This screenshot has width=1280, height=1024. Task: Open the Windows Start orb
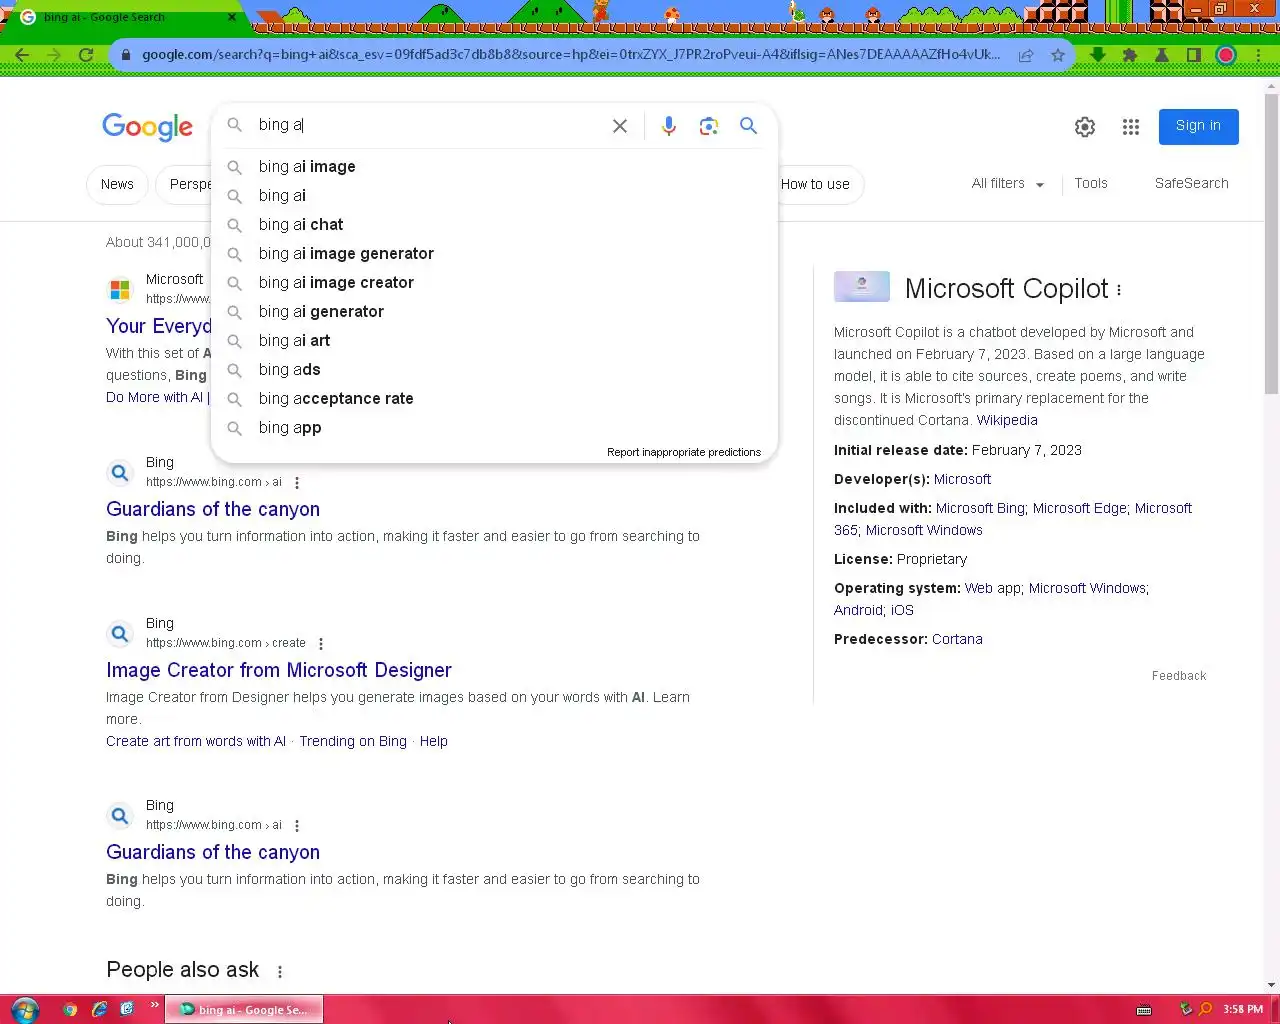[25, 1009]
